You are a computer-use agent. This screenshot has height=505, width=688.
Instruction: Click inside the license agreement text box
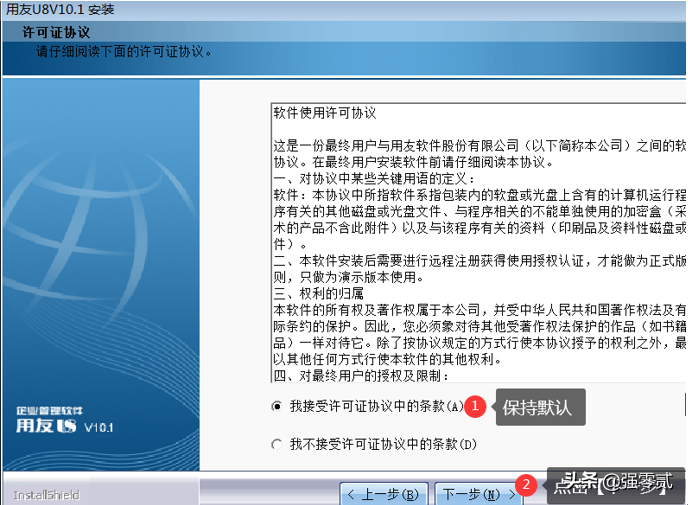[479, 243]
